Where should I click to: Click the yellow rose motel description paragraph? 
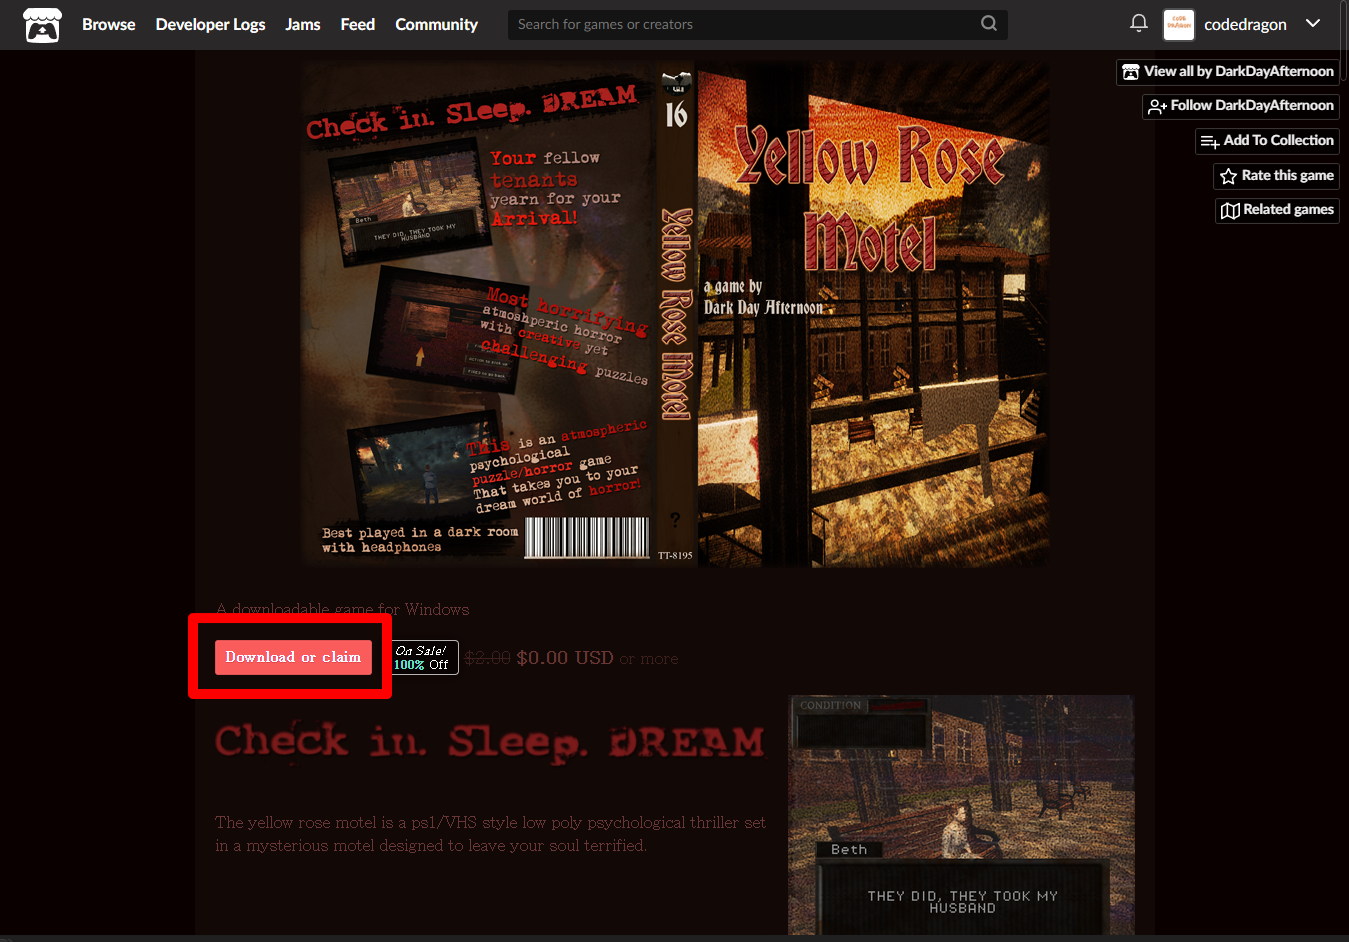490,834
